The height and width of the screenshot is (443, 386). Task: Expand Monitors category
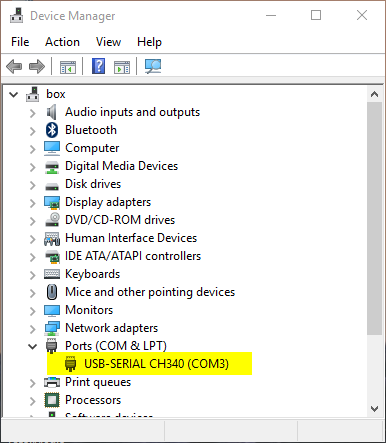tap(33, 311)
